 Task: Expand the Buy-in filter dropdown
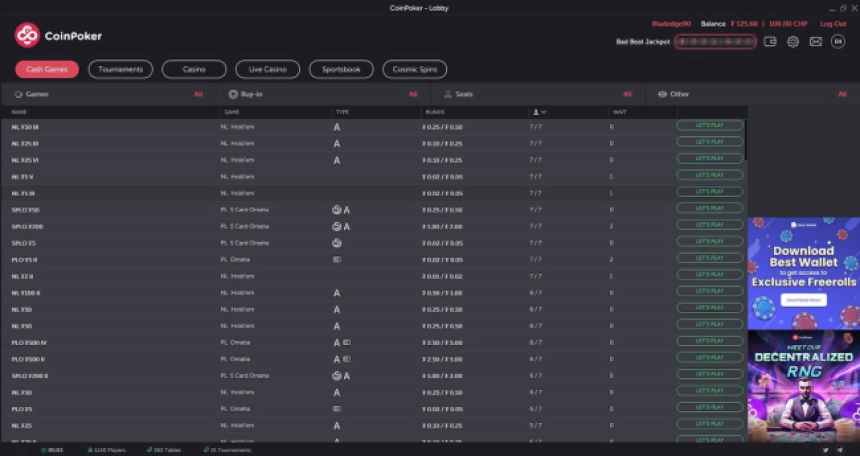(412, 94)
